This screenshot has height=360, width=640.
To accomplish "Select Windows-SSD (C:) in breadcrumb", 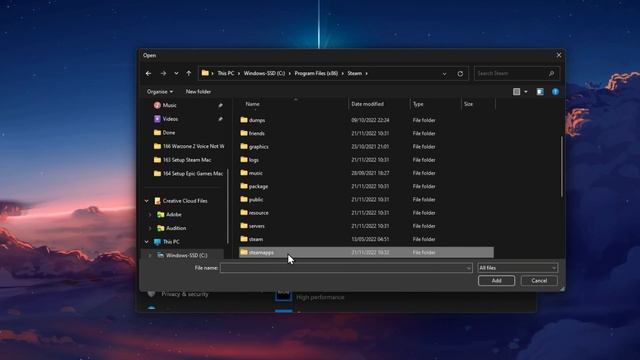I will pos(264,73).
